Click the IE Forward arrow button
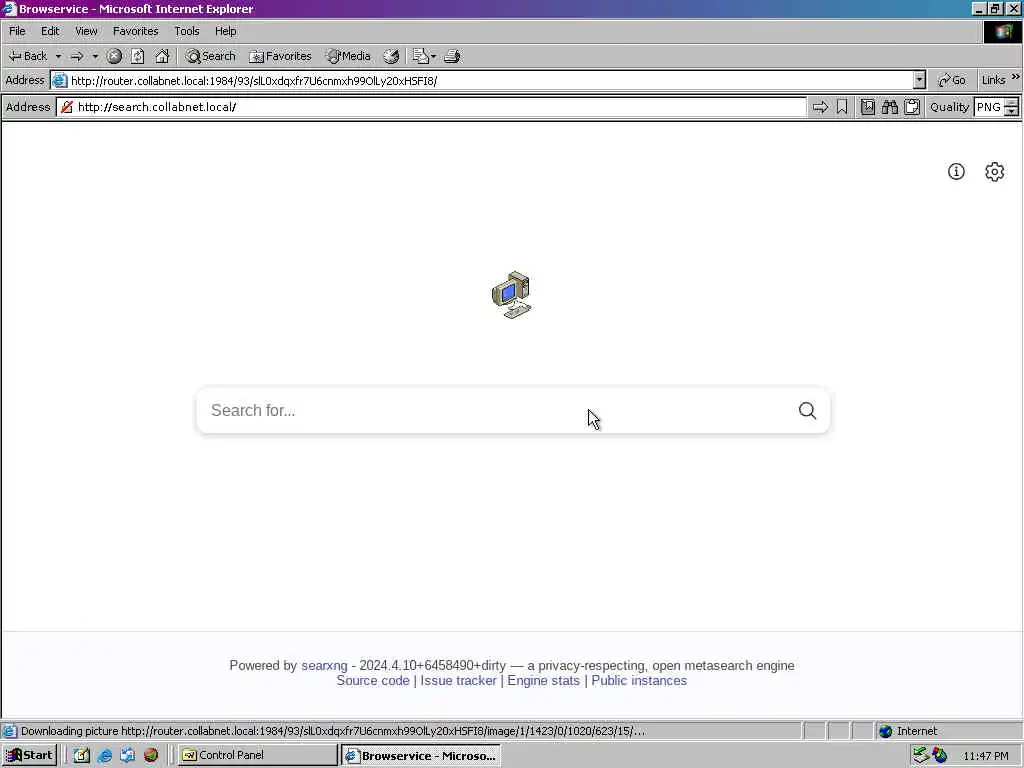The image size is (1024, 768). click(x=77, y=56)
